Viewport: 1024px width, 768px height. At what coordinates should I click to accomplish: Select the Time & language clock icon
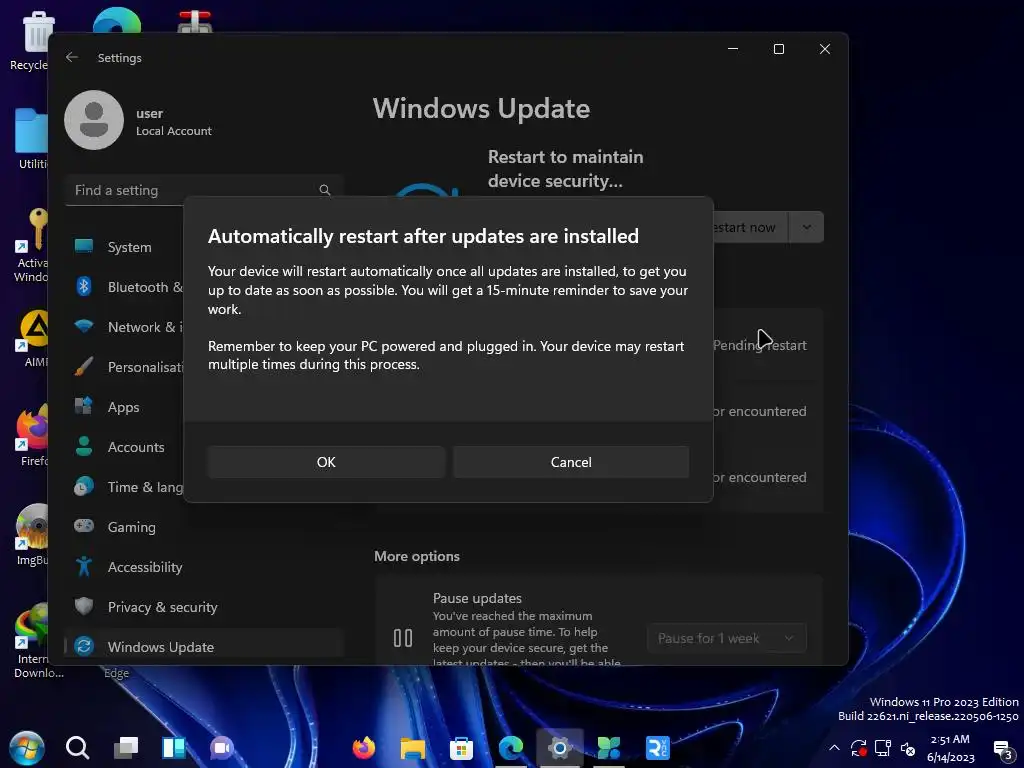(x=84, y=487)
